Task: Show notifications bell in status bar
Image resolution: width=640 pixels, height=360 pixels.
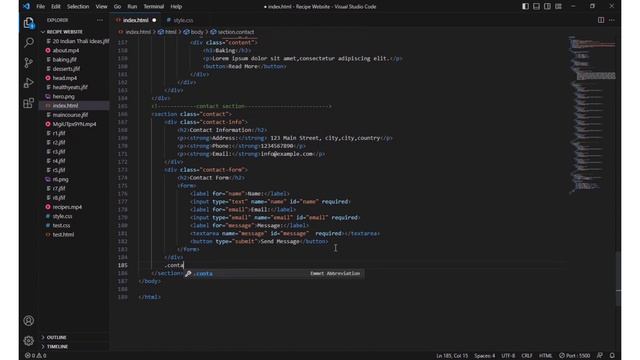Action: coord(612,356)
